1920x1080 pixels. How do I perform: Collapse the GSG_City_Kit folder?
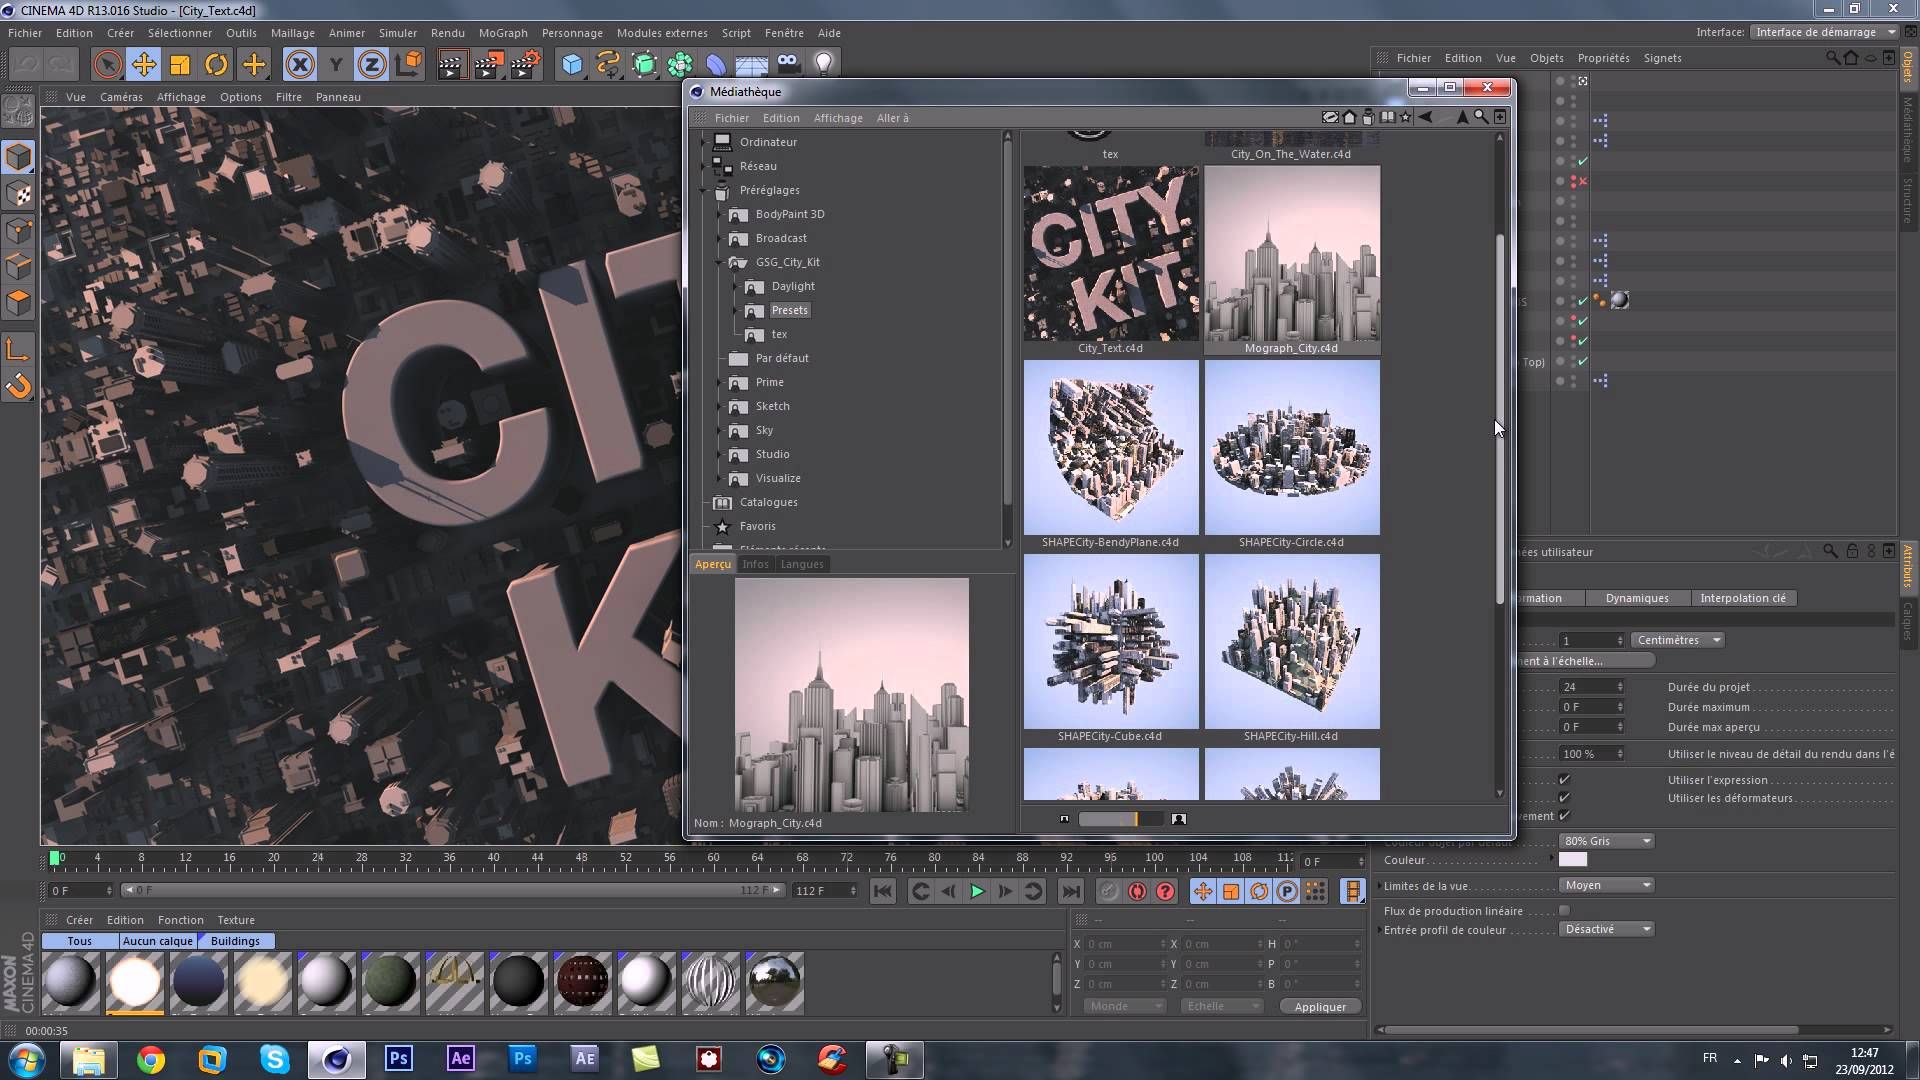719,262
